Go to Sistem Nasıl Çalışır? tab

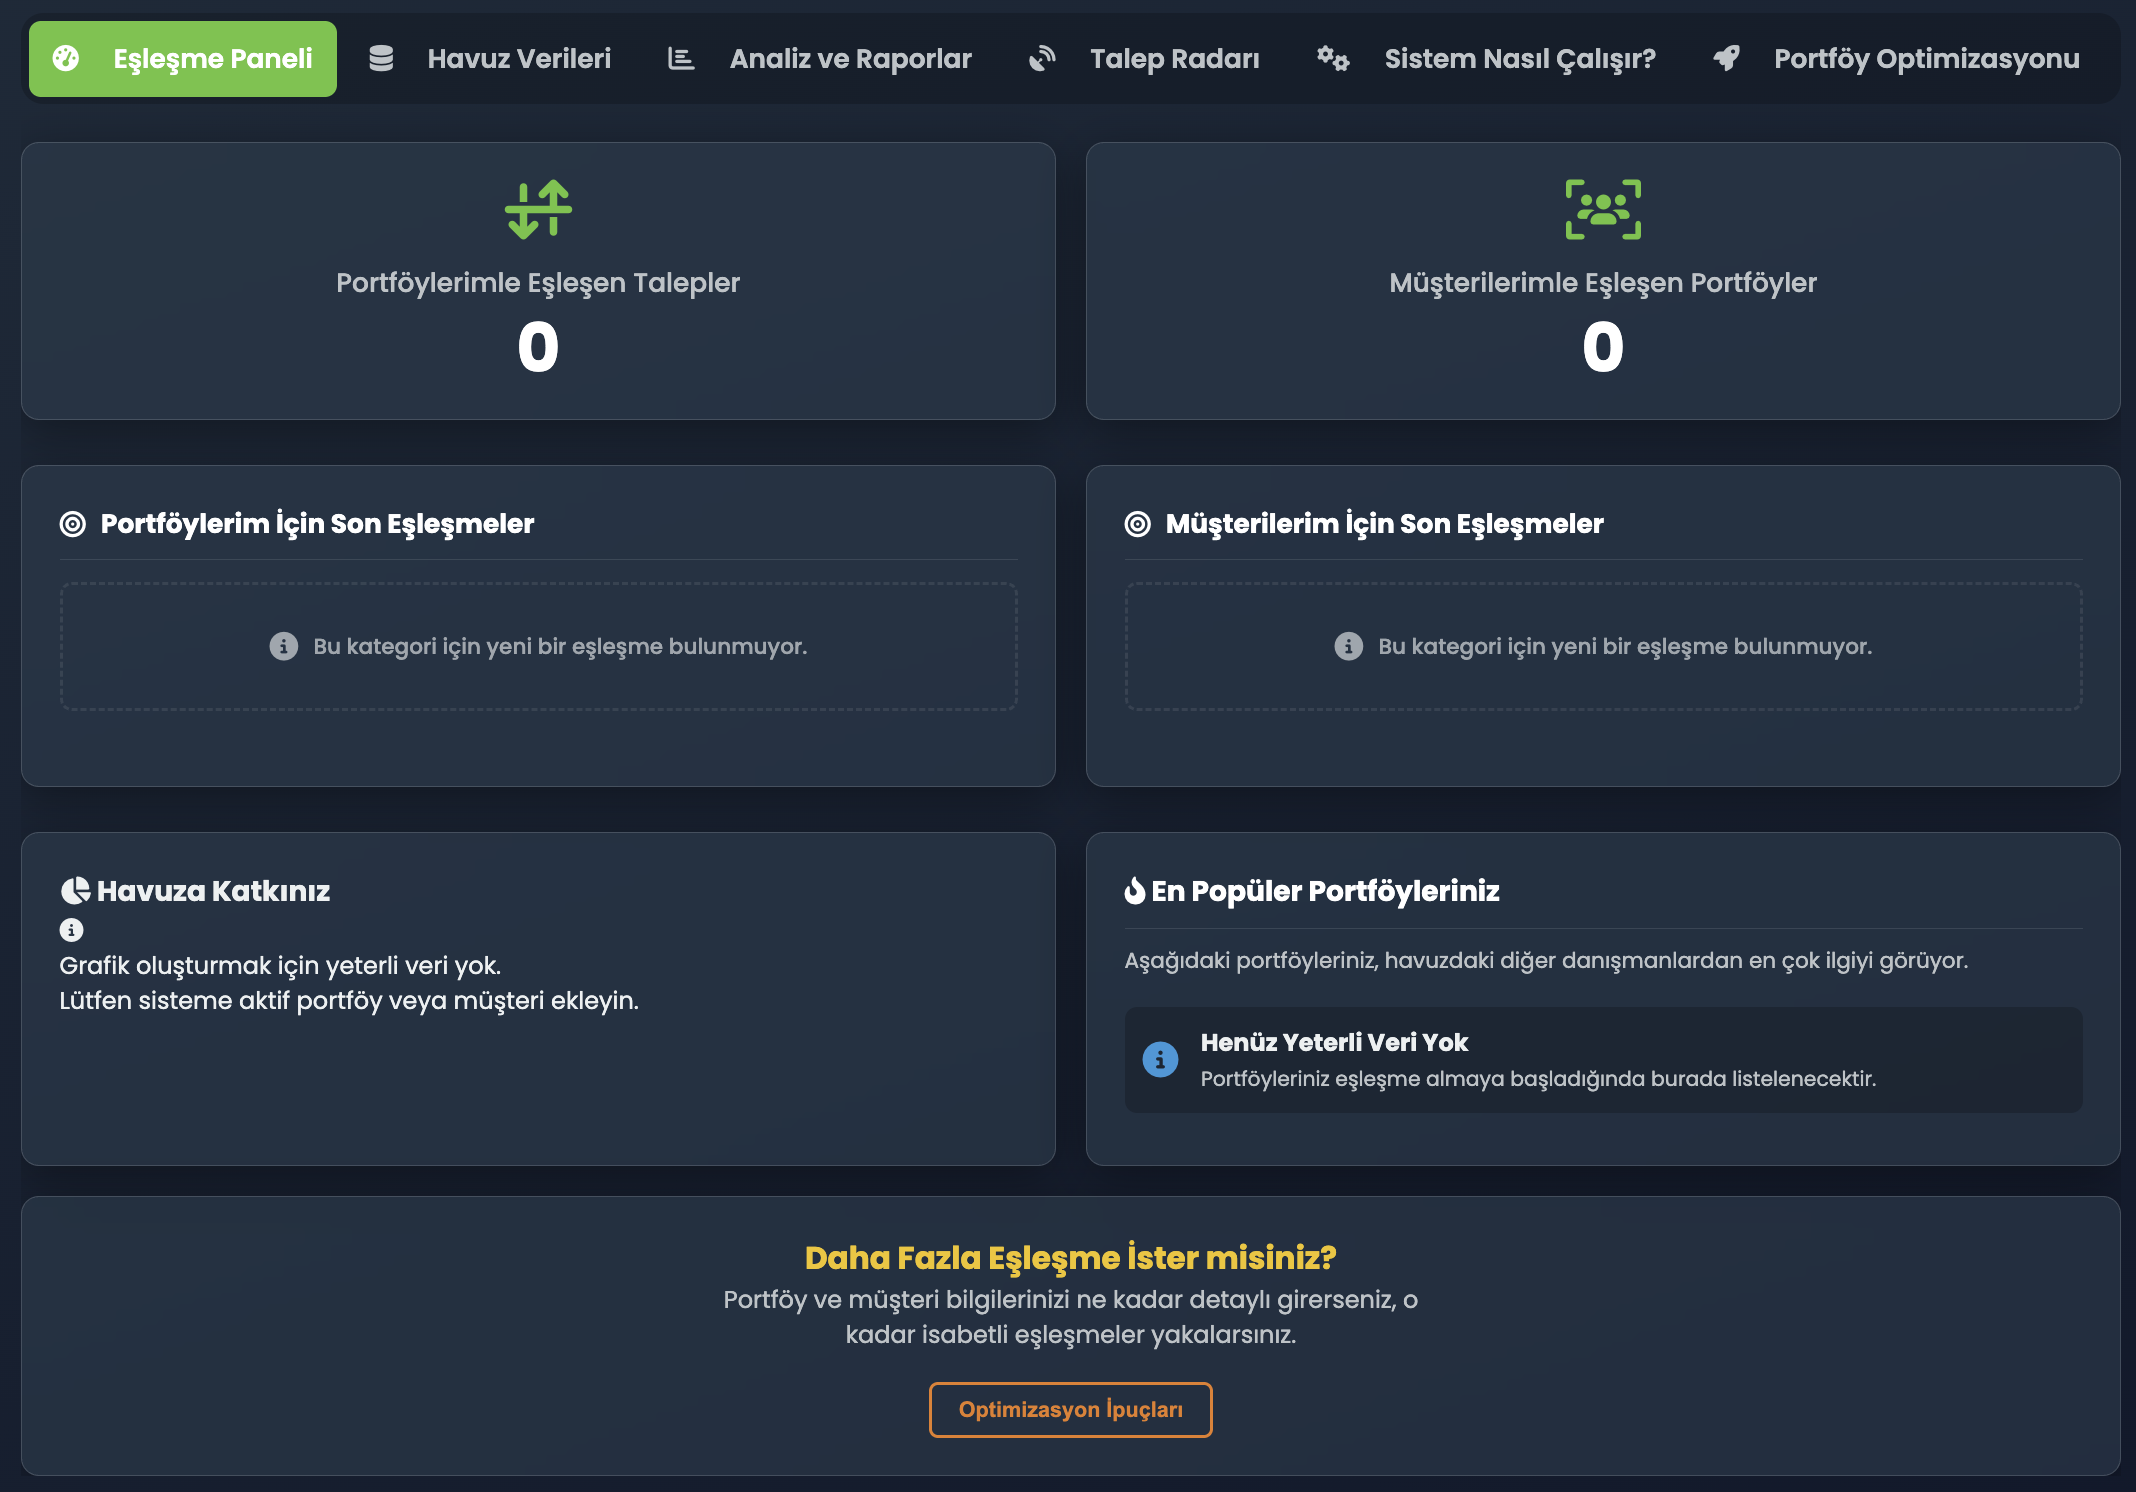tap(1487, 59)
